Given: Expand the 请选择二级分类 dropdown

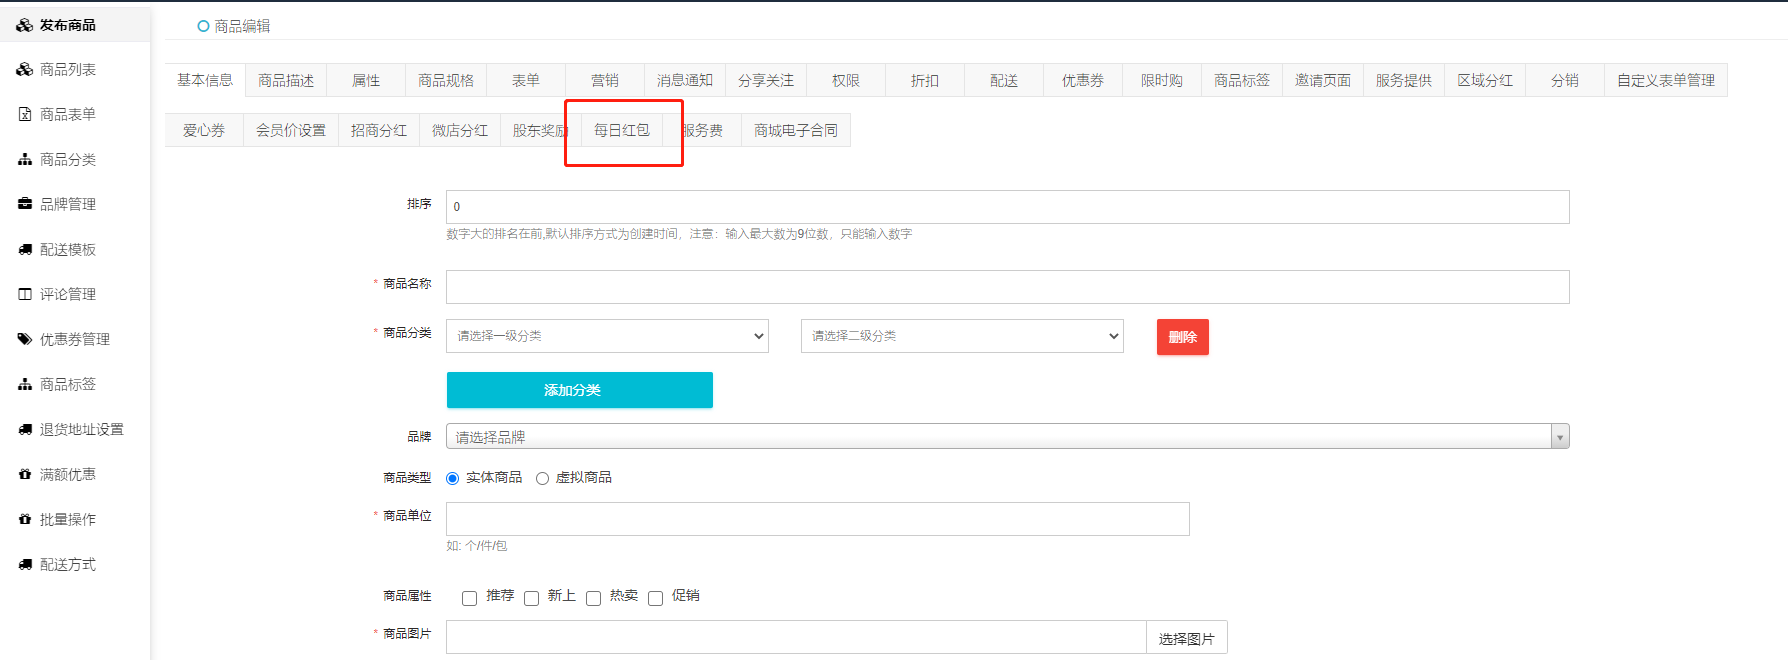Looking at the screenshot, I should point(961,336).
